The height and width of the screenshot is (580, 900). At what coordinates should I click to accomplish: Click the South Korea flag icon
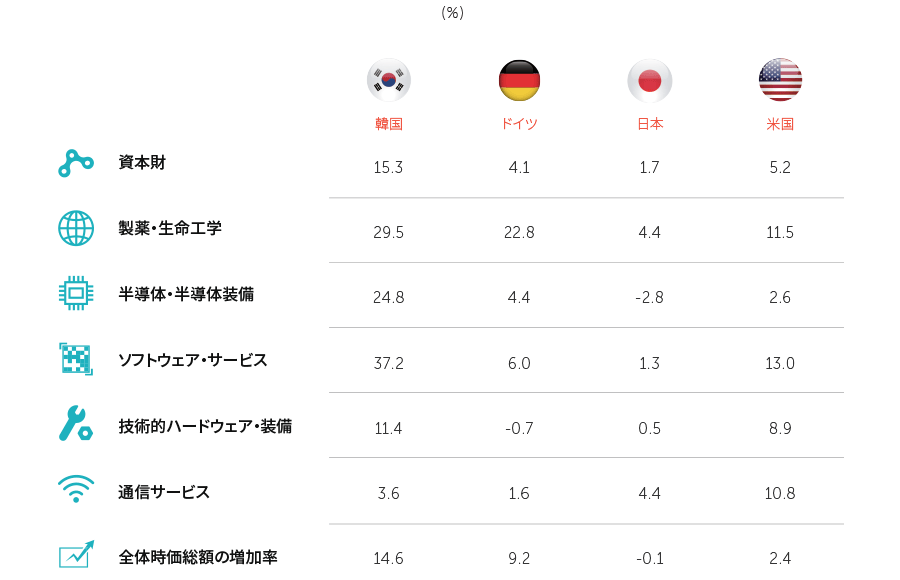(x=389, y=80)
